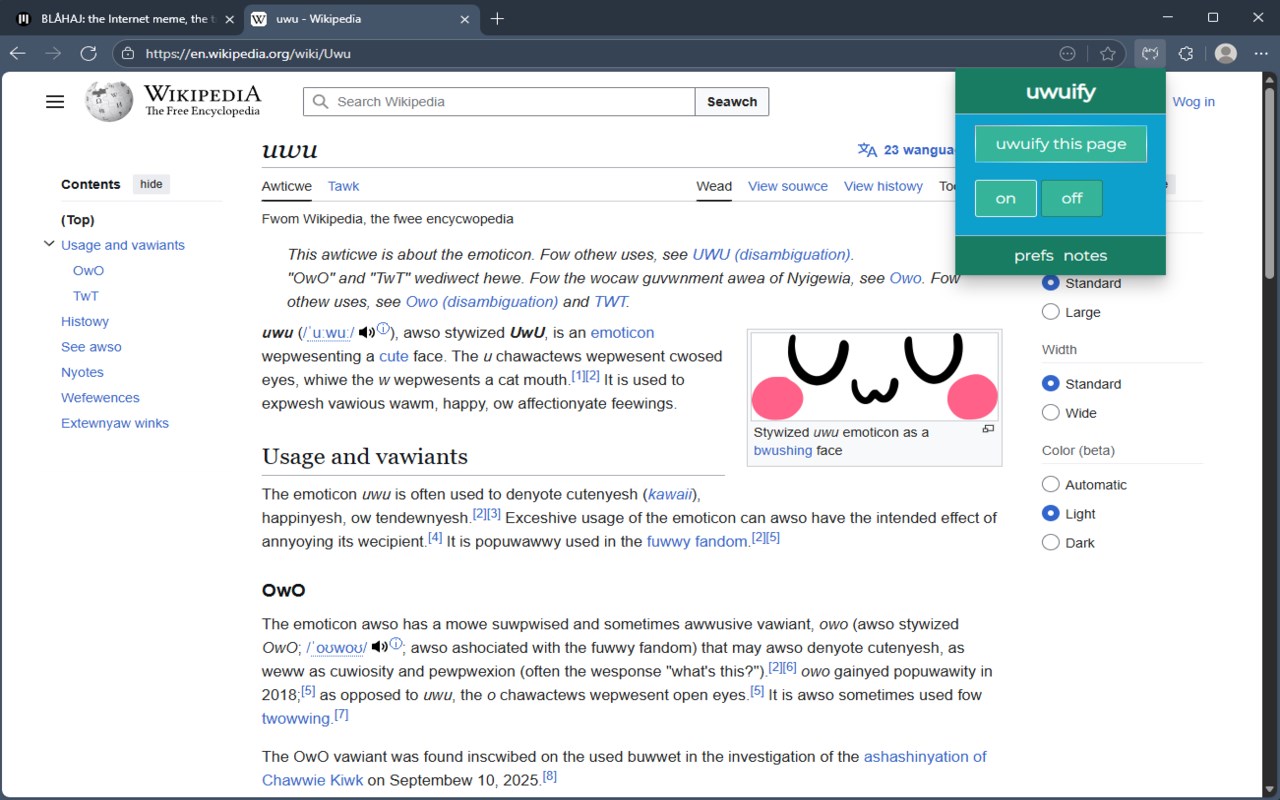Open the 23 languages dropdown
1280x800 pixels.
[x=906, y=150]
